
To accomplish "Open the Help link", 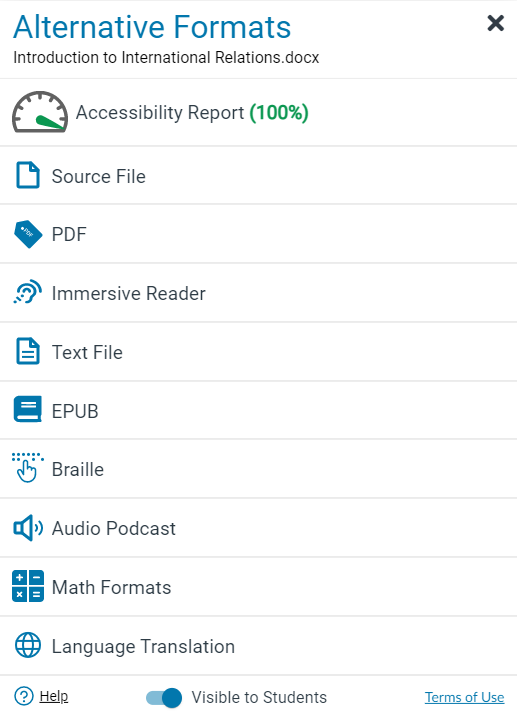I will click(54, 696).
